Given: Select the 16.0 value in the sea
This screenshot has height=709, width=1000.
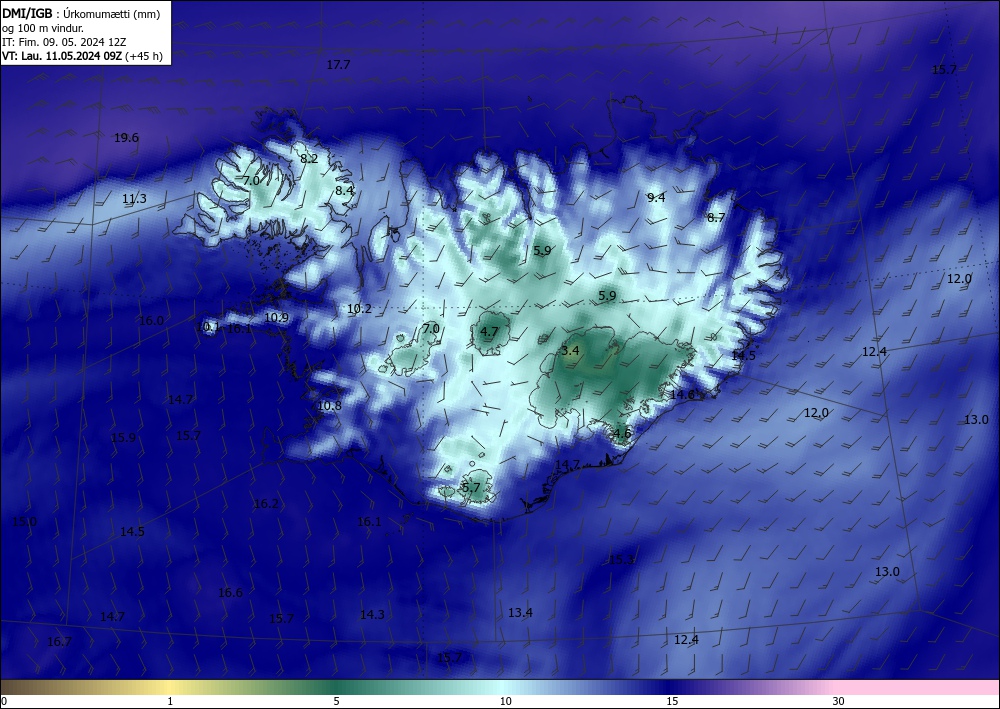Looking at the screenshot, I should [x=151, y=321].
